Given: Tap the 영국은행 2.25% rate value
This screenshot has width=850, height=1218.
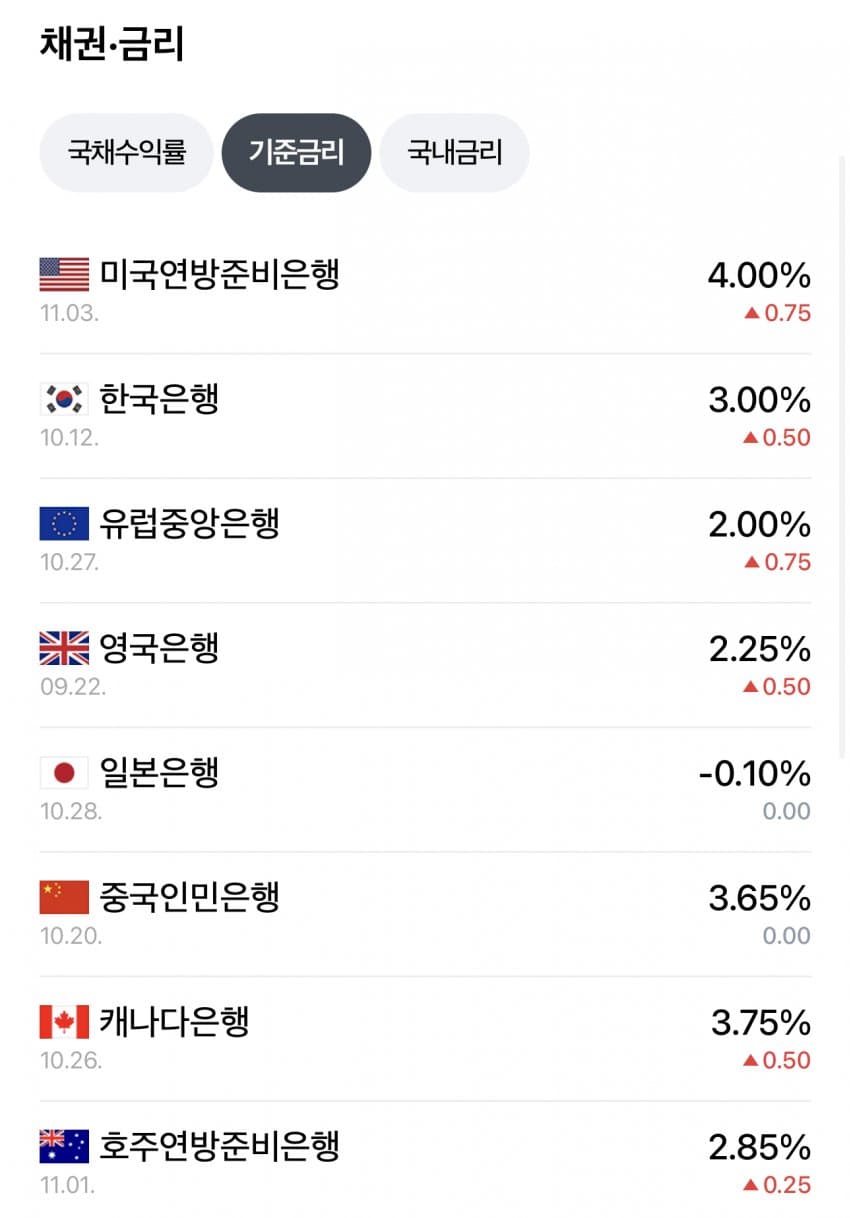Looking at the screenshot, I should pos(759,649).
